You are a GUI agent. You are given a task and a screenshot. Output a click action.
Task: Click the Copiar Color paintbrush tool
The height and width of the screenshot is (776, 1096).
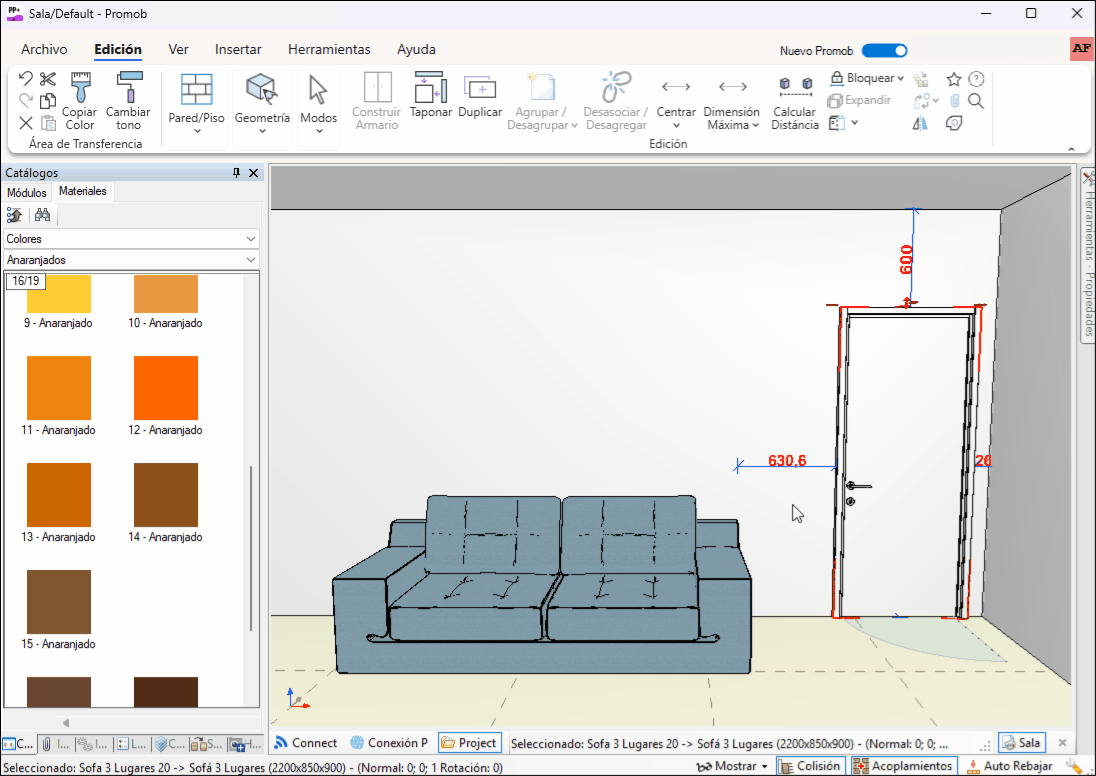[x=79, y=100]
